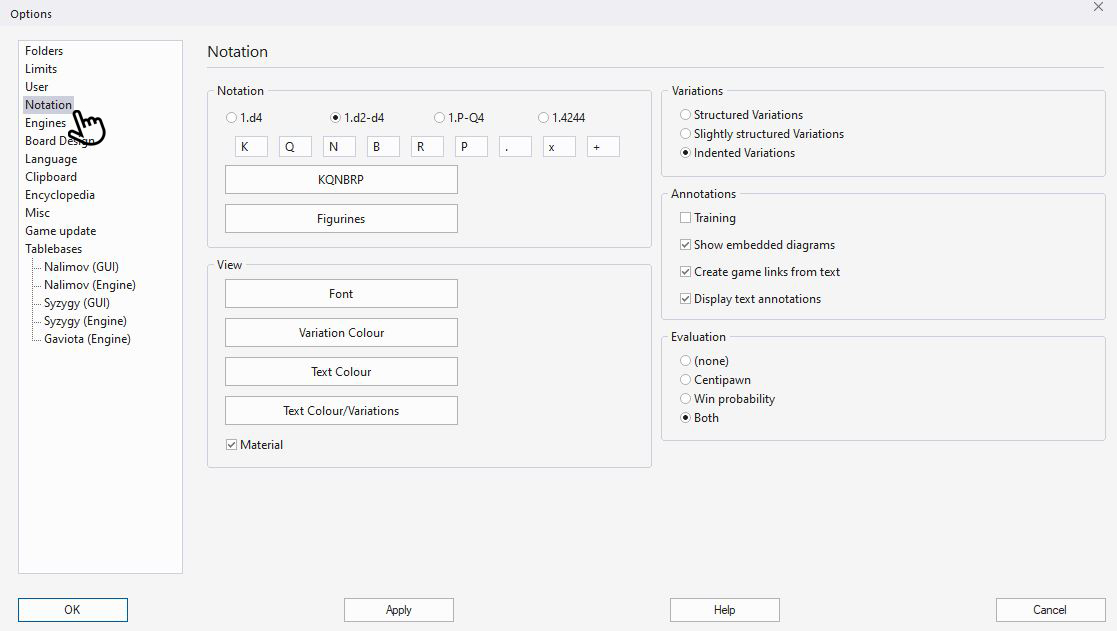Edit the period separator field
Screen dimensions: 1117x631
click(x=516, y=147)
